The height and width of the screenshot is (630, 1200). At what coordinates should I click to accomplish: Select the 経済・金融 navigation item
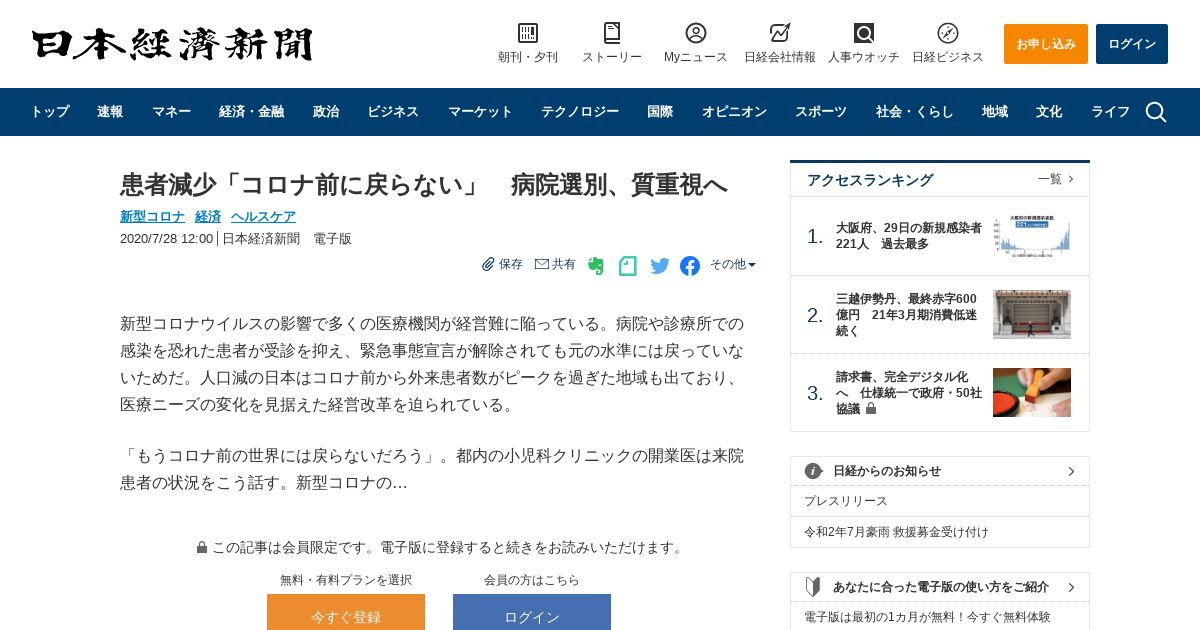click(251, 112)
